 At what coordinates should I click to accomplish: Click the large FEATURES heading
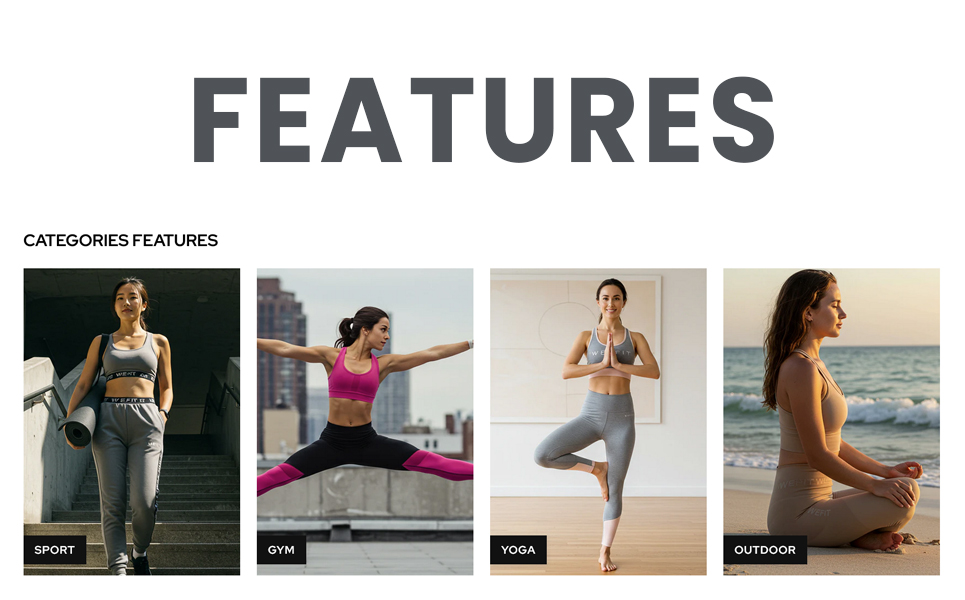click(484, 120)
